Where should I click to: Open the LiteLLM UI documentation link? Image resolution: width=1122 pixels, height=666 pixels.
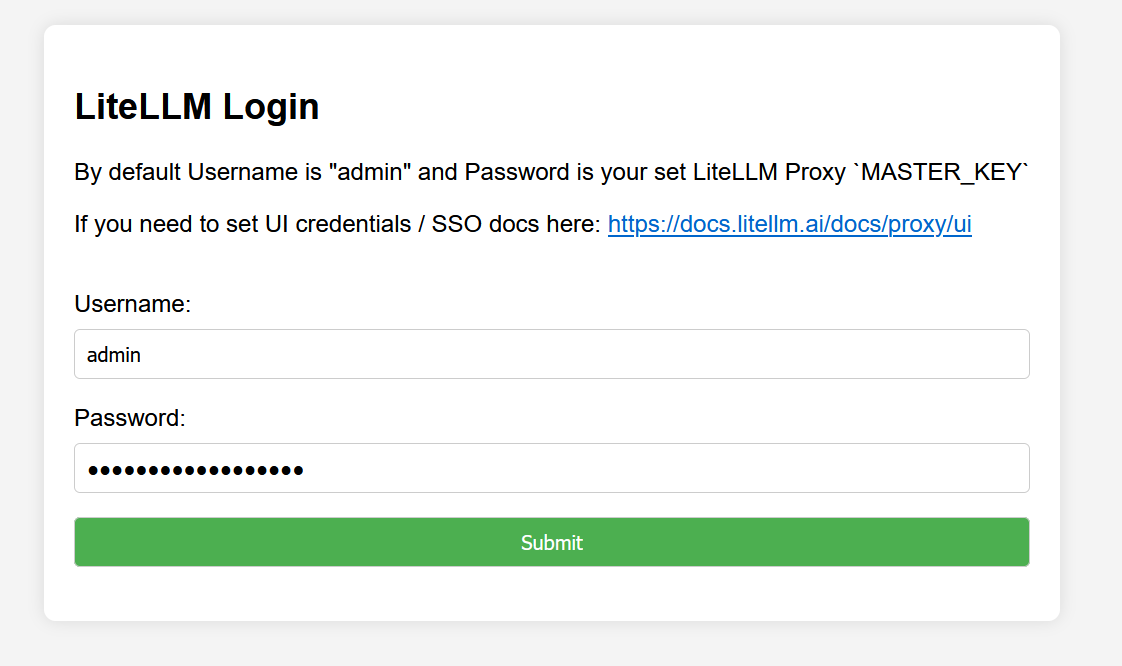[x=789, y=224]
